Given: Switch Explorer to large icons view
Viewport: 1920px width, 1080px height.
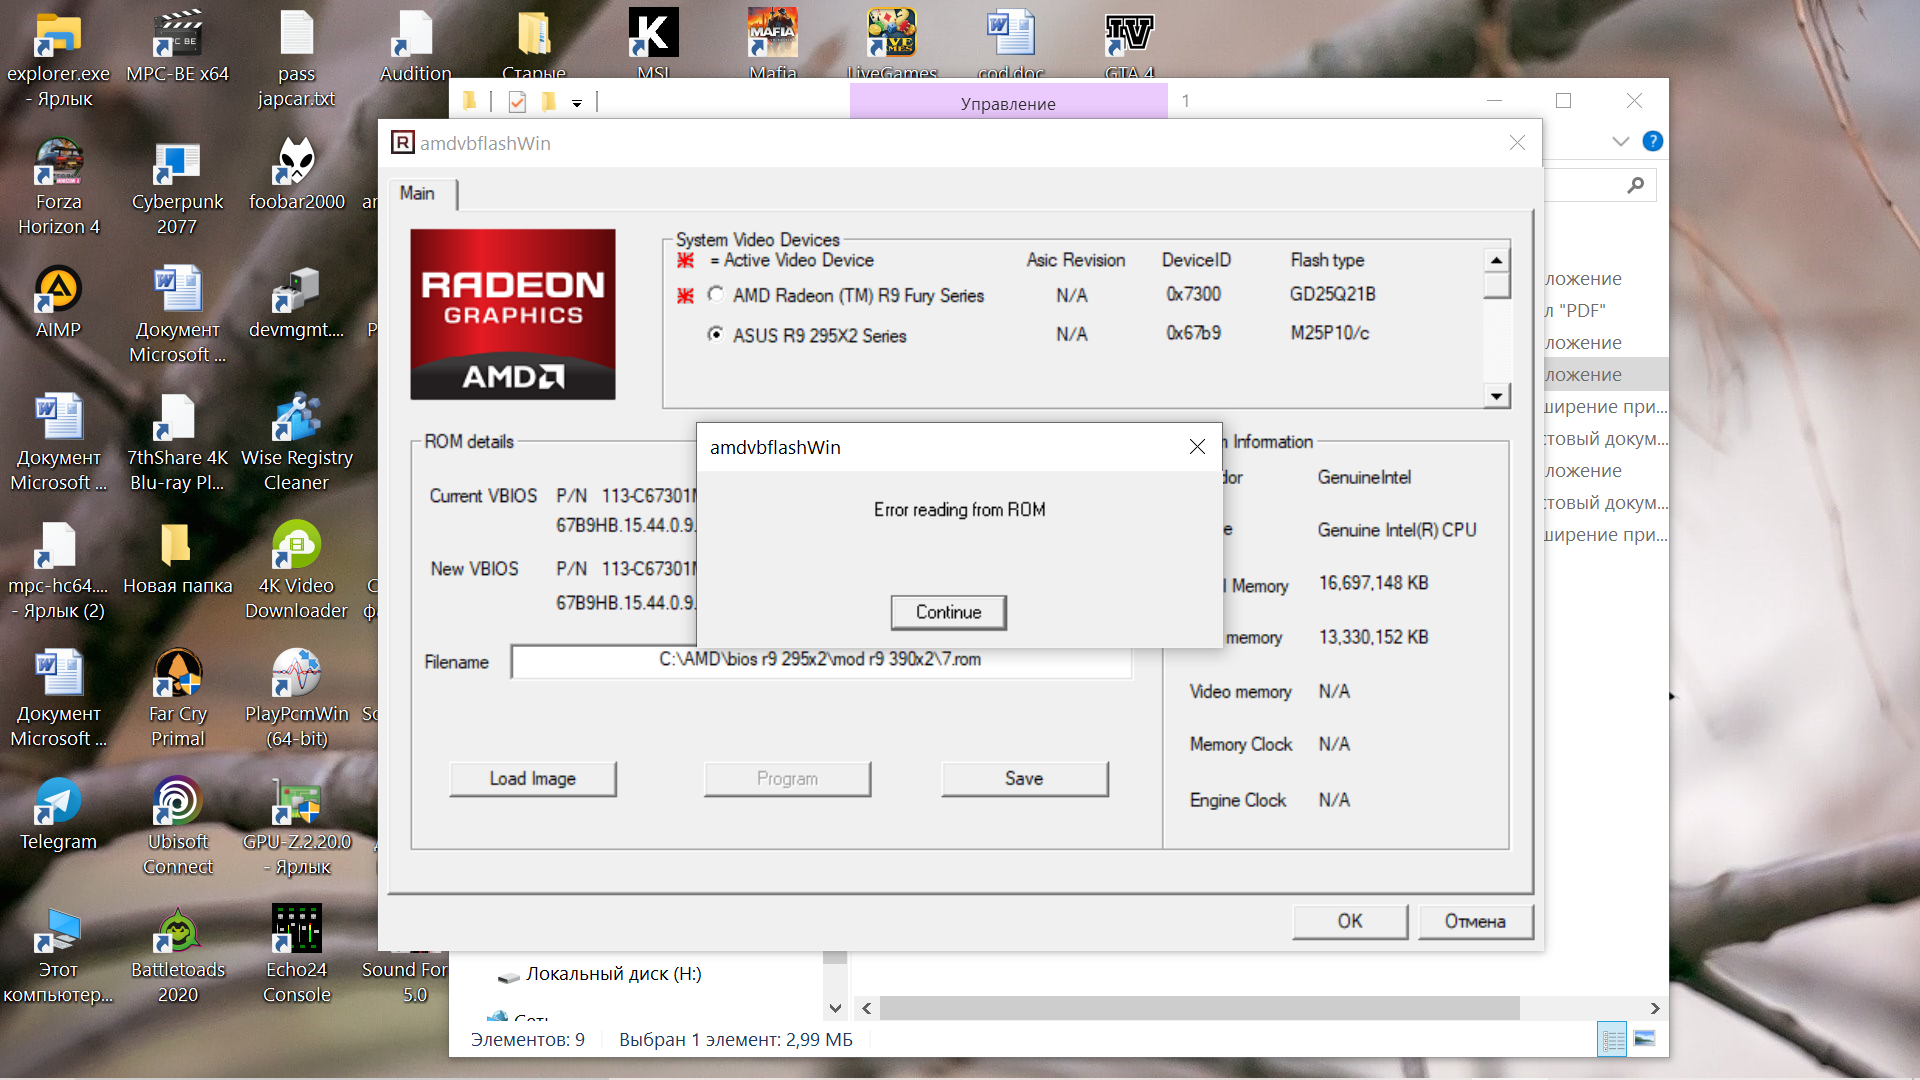Looking at the screenshot, I should tap(1645, 1039).
